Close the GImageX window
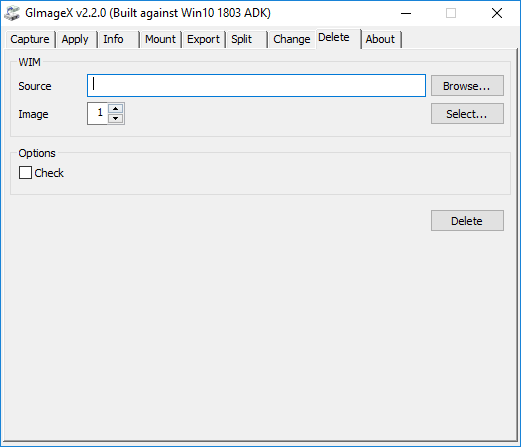 pyautogui.click(x=497, y=13)
